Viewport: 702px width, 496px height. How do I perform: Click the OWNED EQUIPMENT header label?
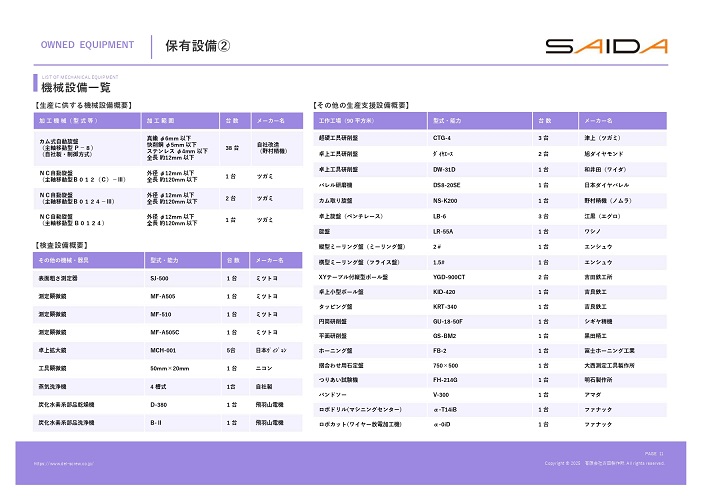point(87,46)
